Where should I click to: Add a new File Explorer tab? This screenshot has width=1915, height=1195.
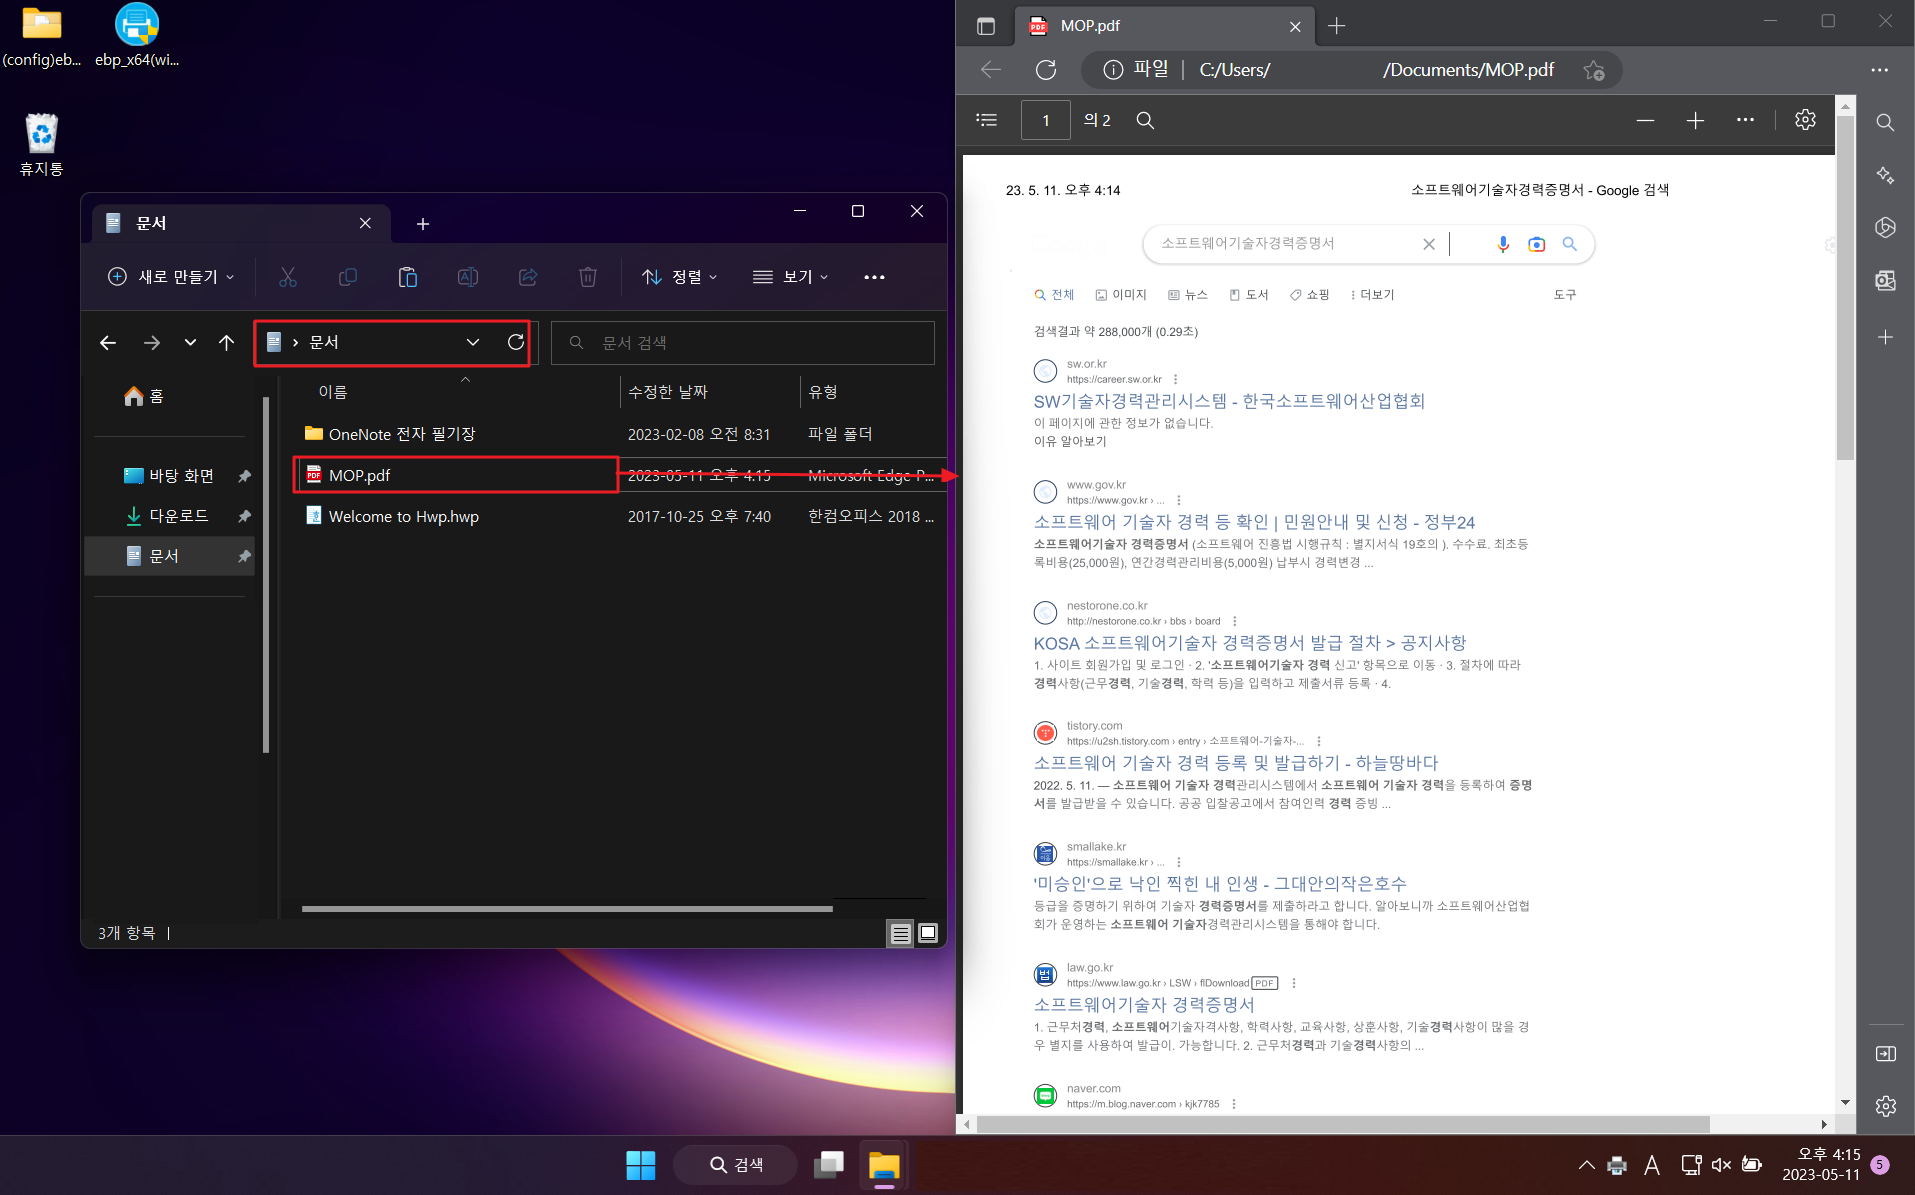tap(423, 224)
